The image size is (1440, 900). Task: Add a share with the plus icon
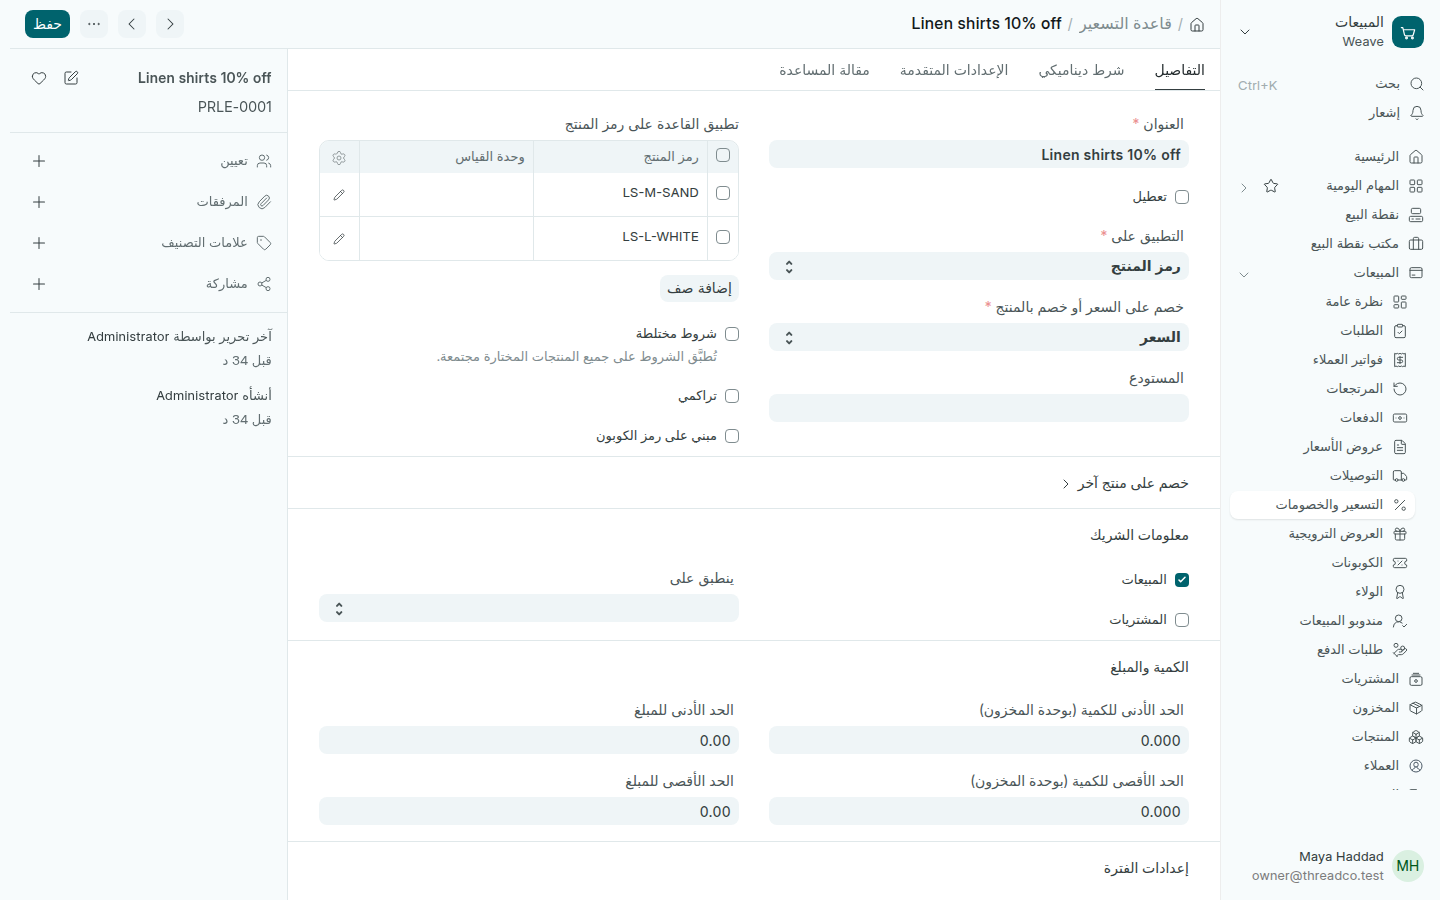pos(39,284)
